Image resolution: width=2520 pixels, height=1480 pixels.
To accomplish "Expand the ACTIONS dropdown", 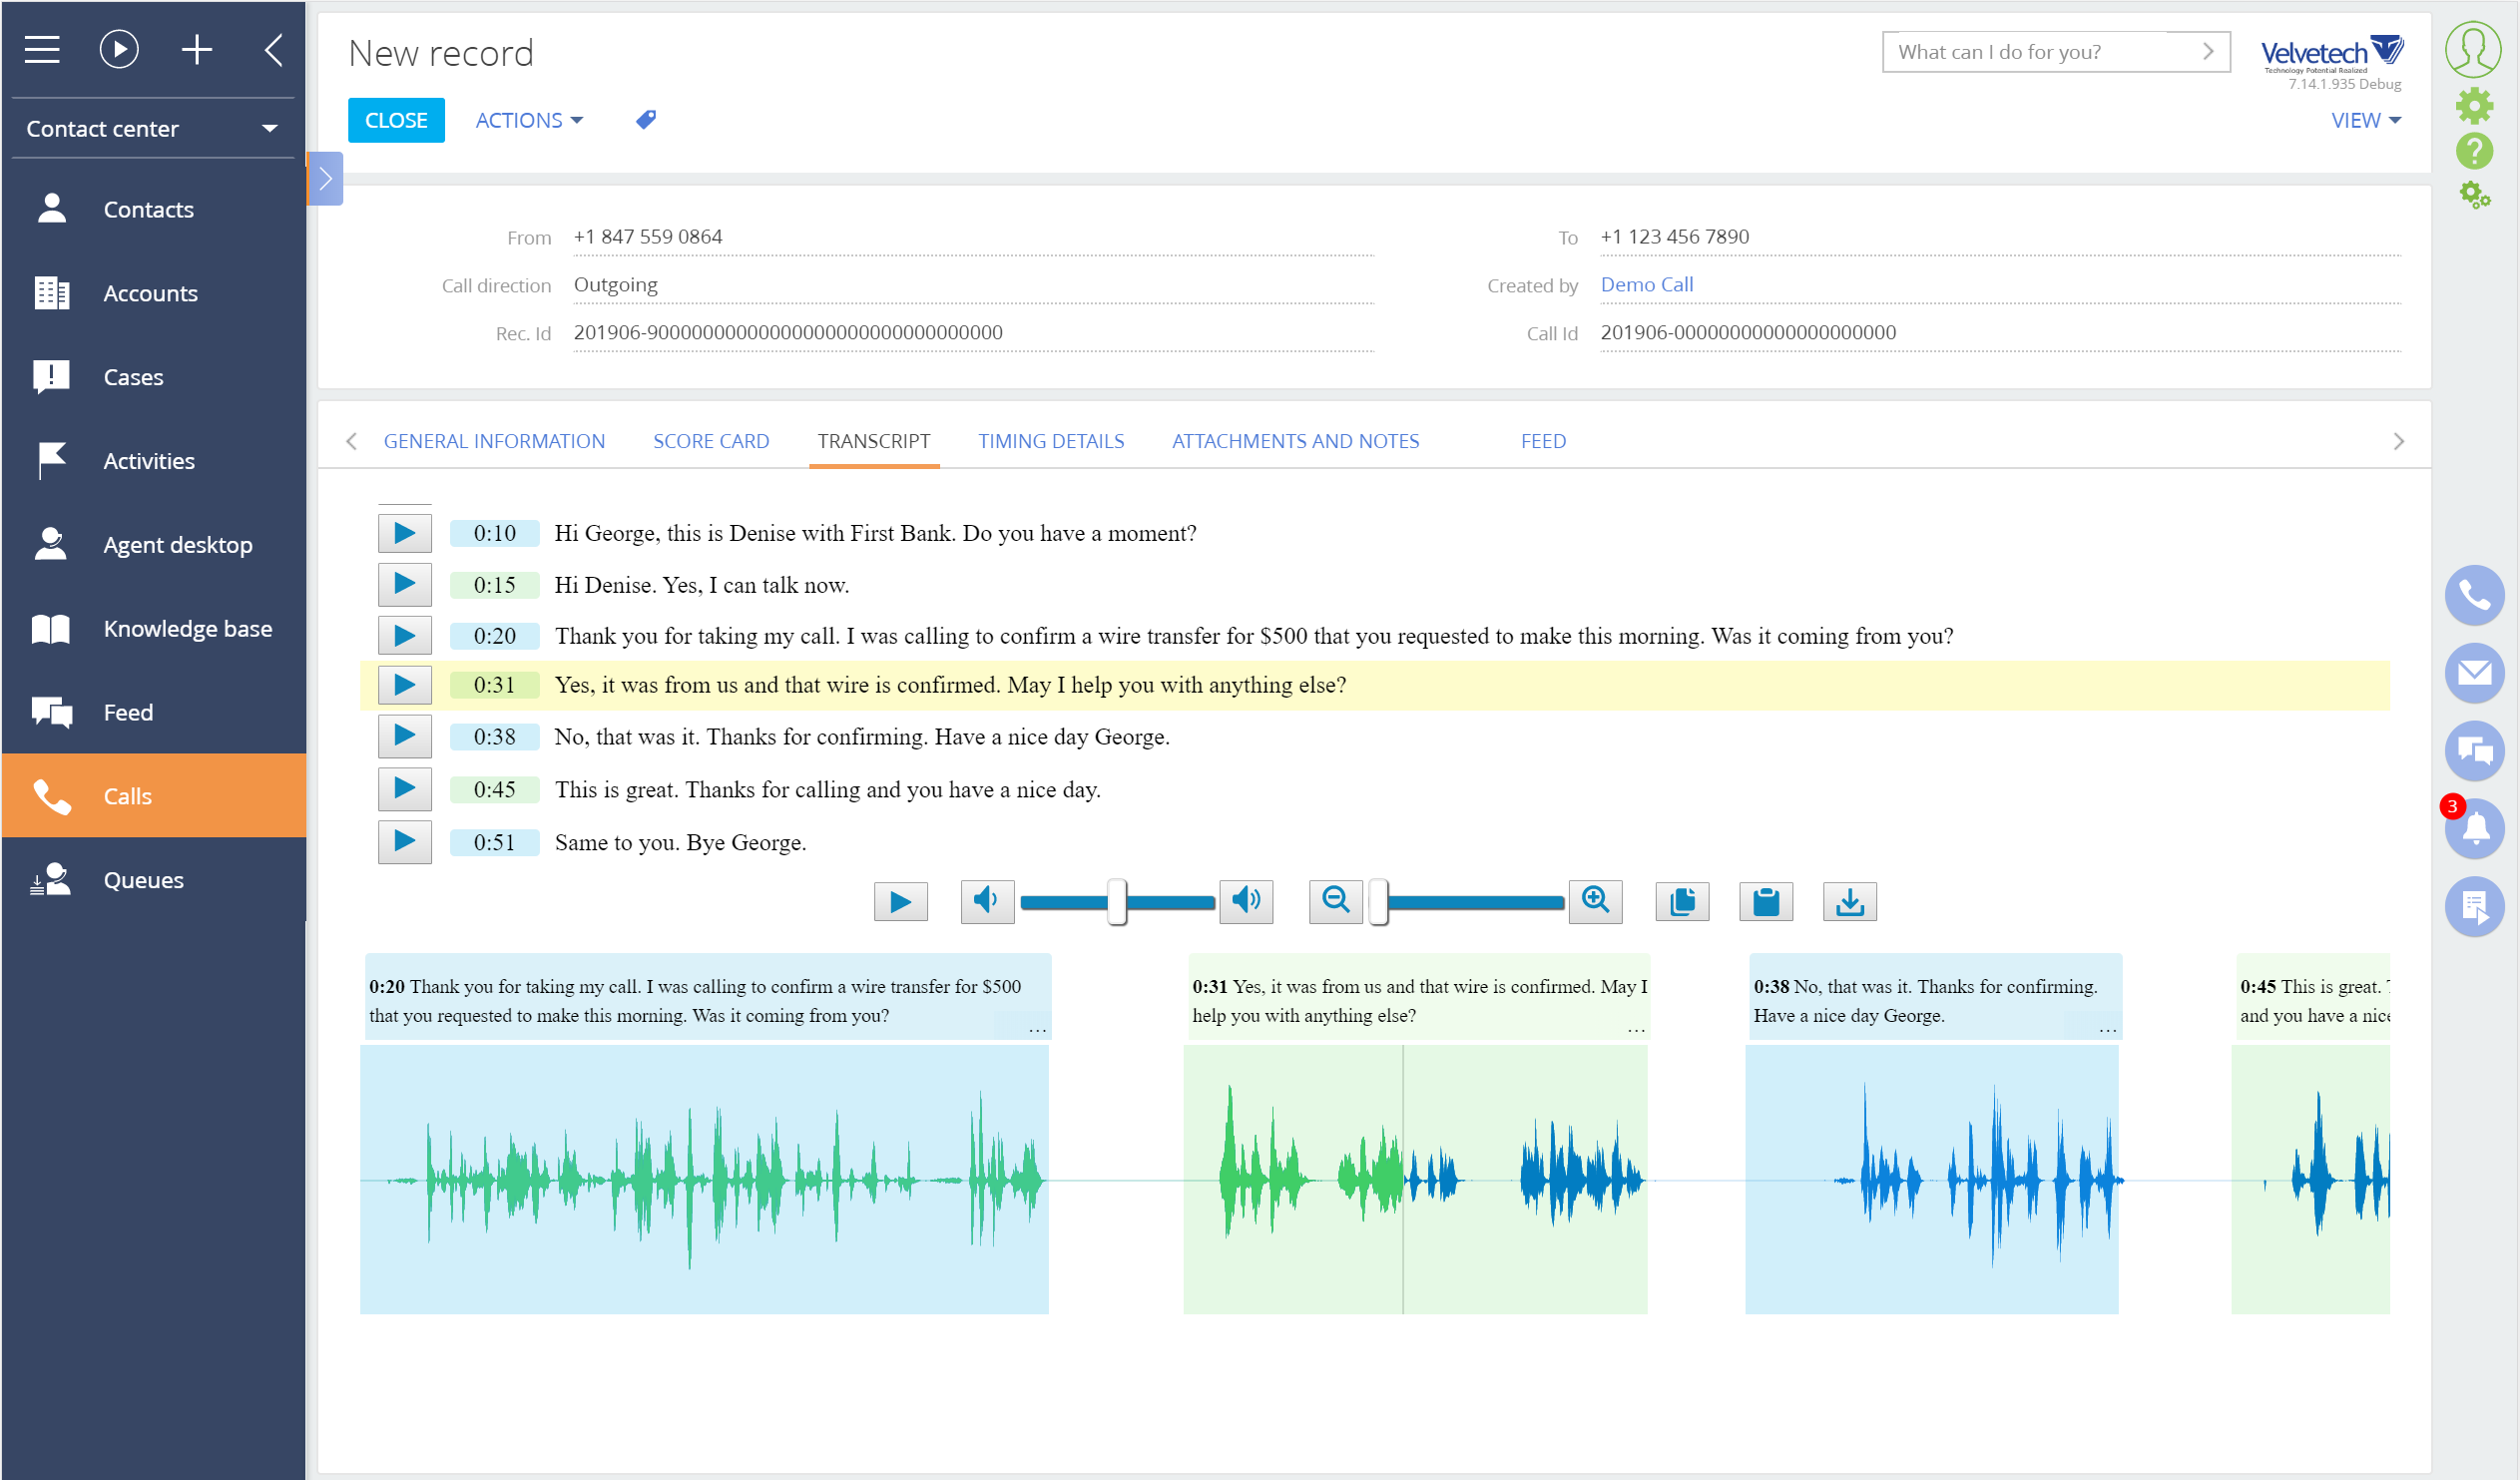I will pos(529,119).
